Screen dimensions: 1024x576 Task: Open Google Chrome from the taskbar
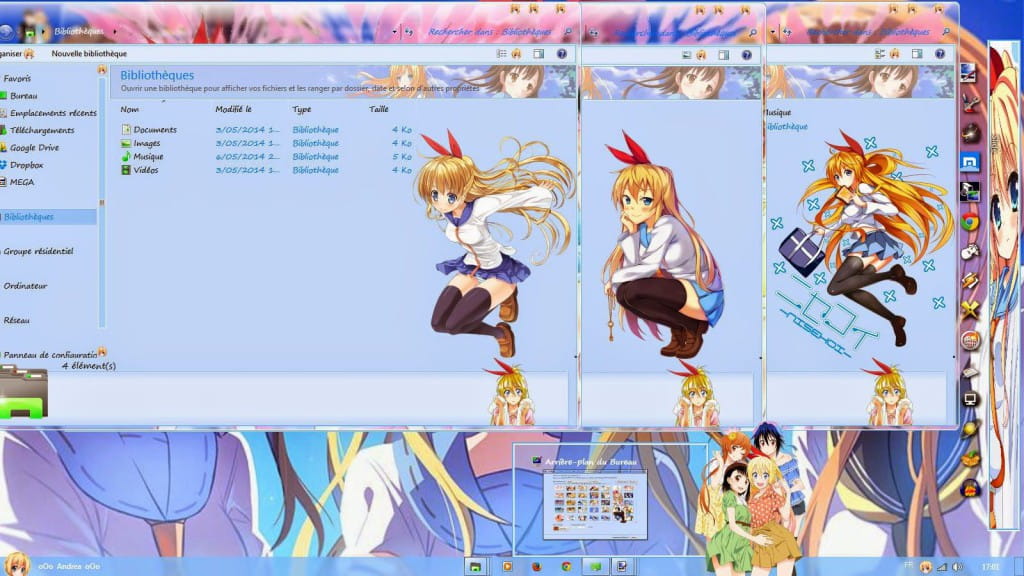pos(567,566)
